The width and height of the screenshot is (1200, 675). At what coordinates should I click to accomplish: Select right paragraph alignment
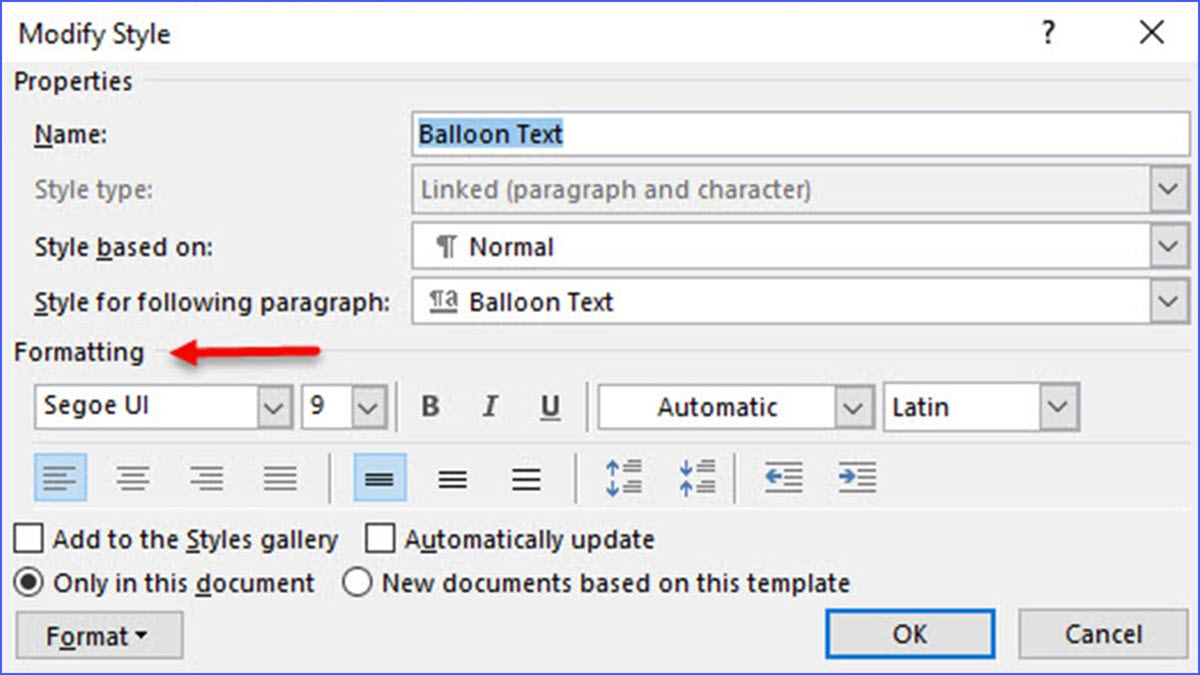(206, 477)
